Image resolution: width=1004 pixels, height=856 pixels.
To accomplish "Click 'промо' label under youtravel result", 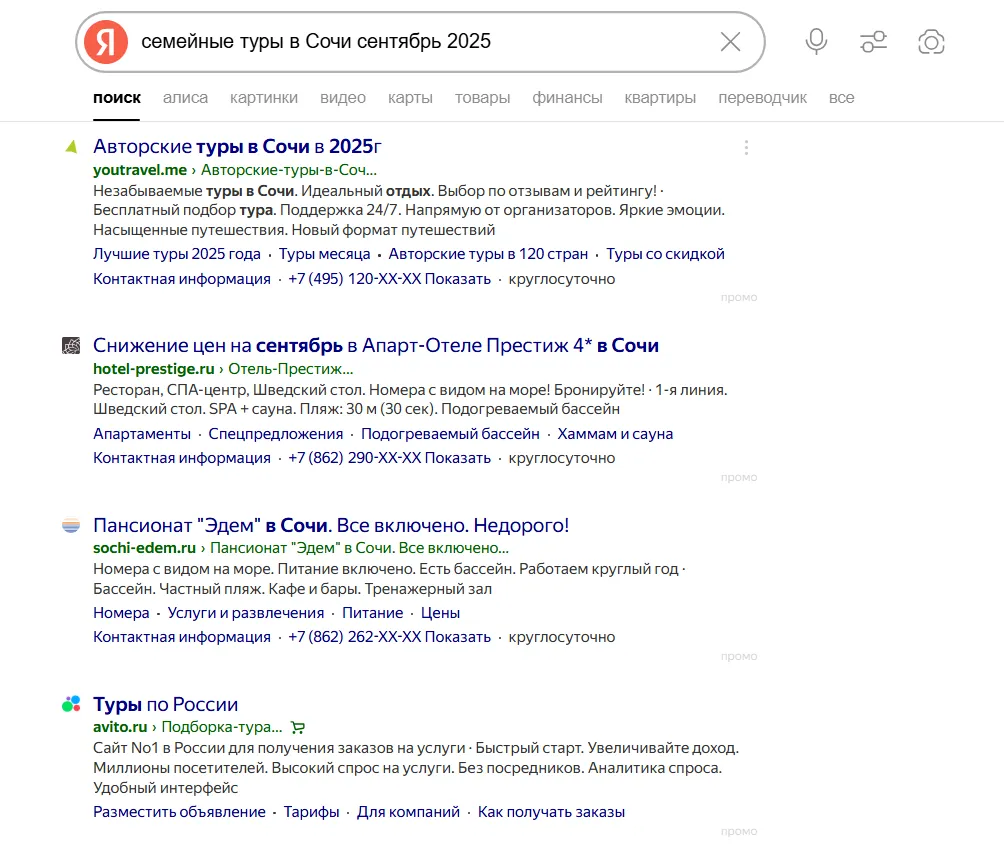I will click(739, 298).
